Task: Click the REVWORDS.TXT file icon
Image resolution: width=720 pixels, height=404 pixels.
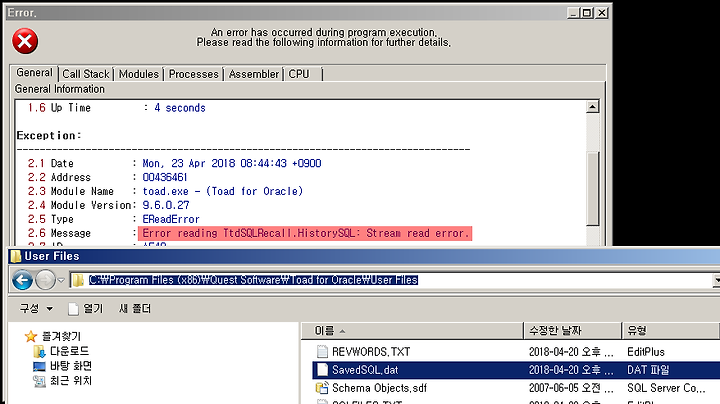Action: 322,352
